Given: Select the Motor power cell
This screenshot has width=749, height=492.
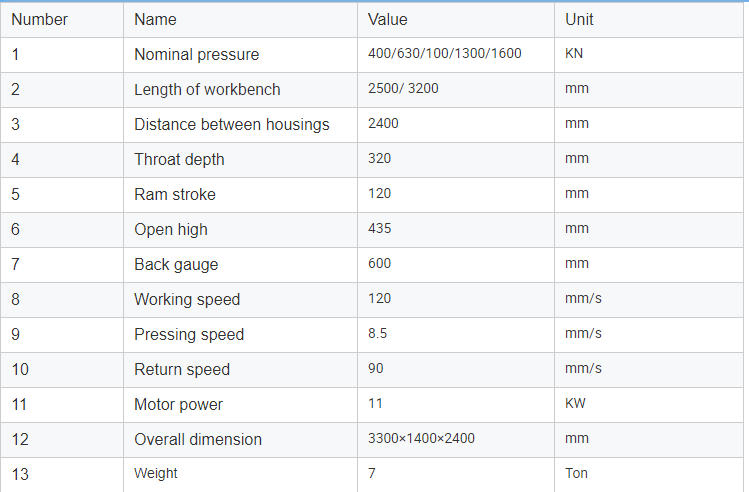Looking at the screenshot, I should click(x=179, y=405).
